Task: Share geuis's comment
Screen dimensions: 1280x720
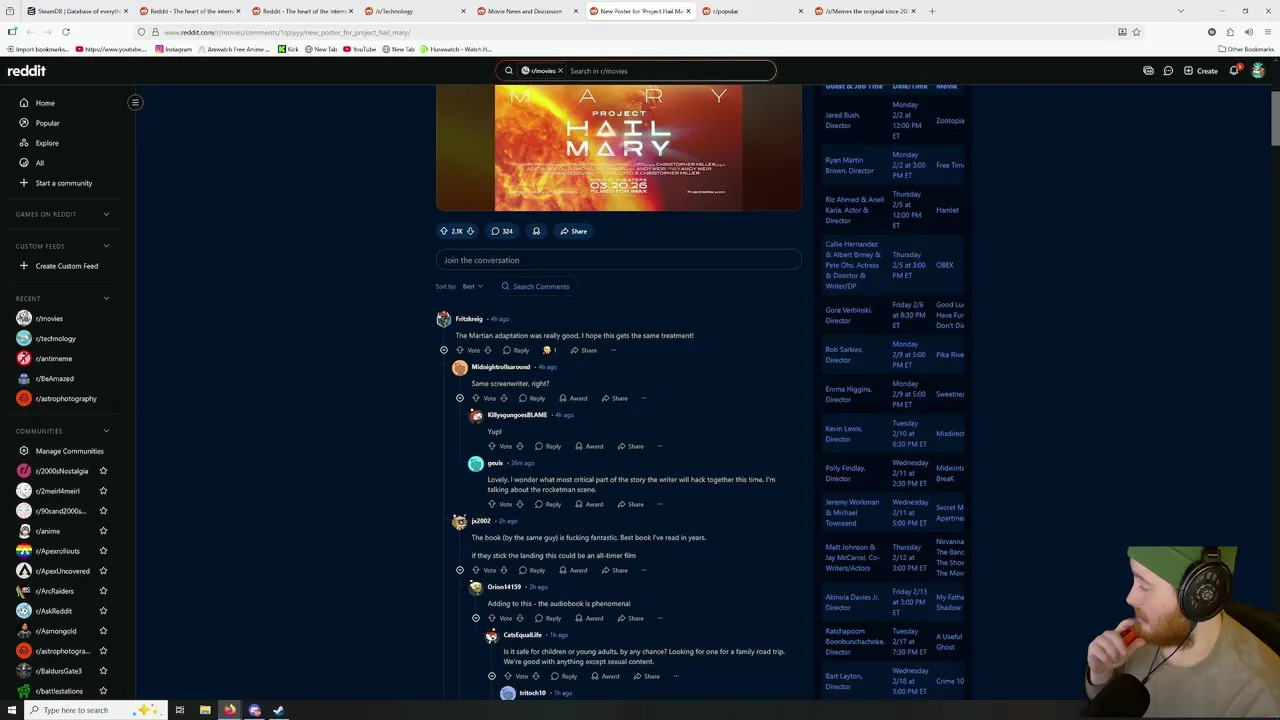Action: pos(630,504)
